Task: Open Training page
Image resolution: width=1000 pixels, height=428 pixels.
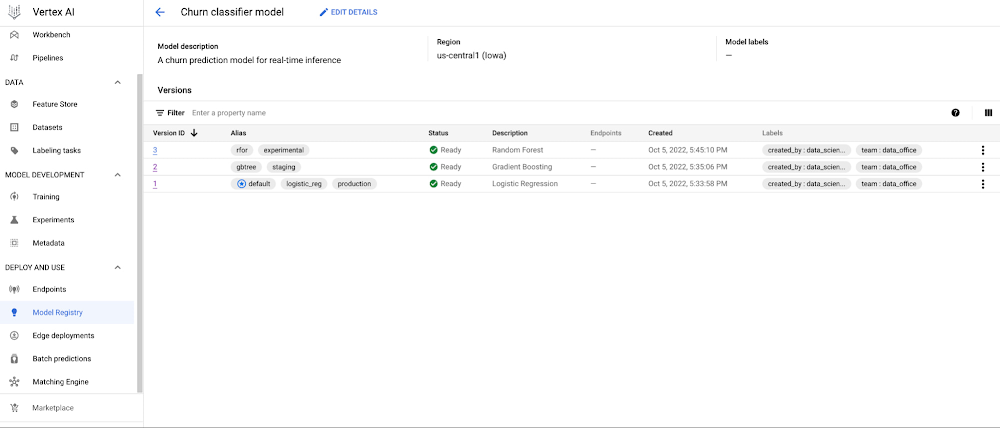Action: [x=46, y=196]
